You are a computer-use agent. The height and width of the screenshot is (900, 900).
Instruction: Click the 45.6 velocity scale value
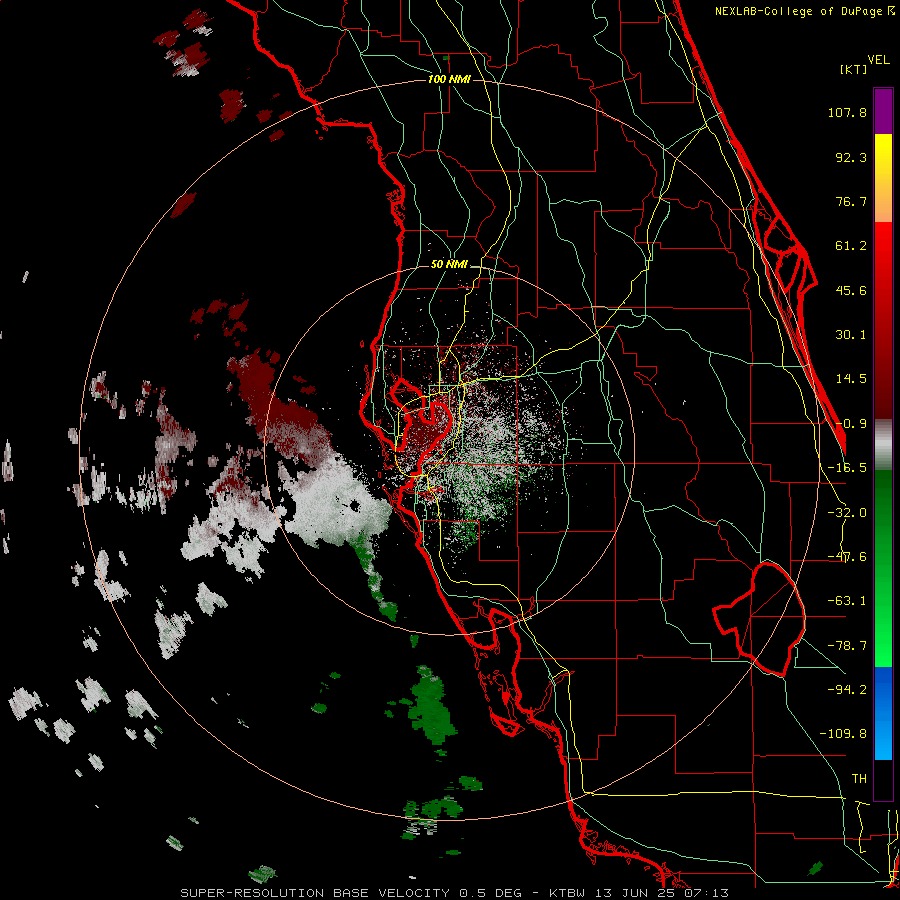pos(851,290)
